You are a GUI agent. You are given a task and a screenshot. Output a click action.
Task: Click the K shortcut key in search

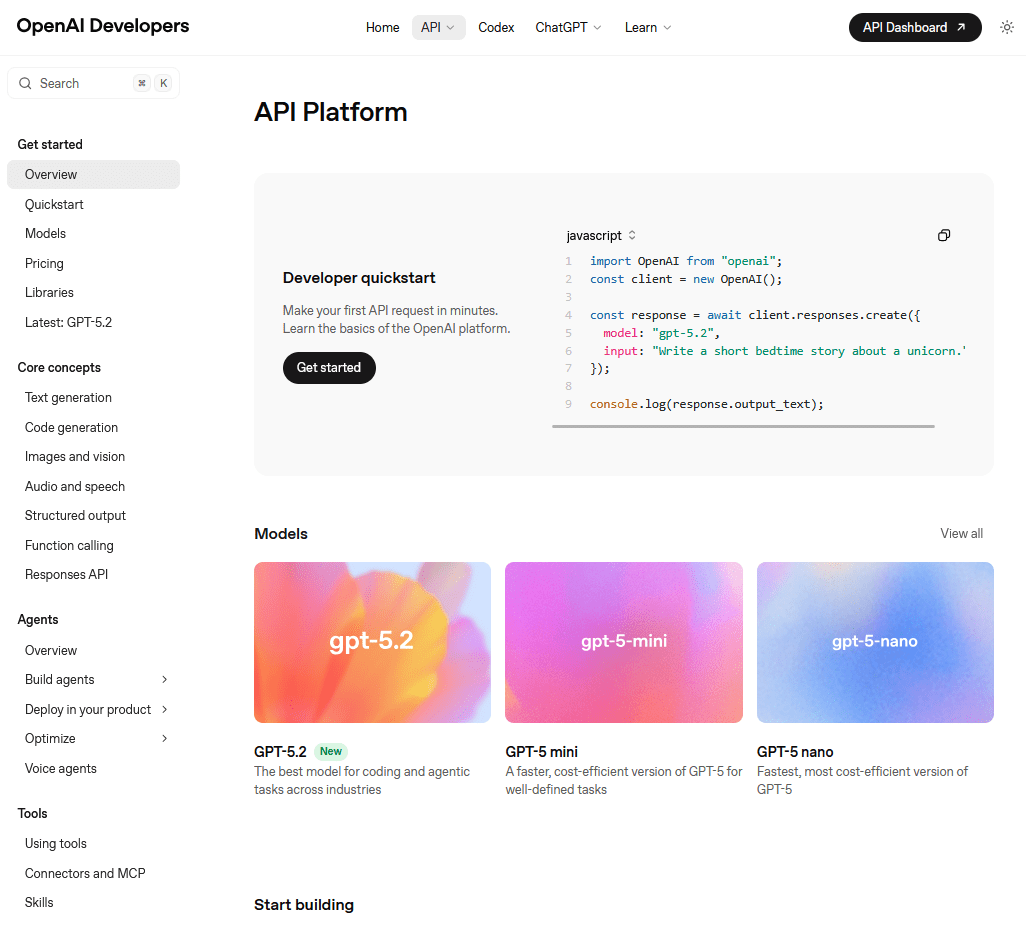[164, 83]
